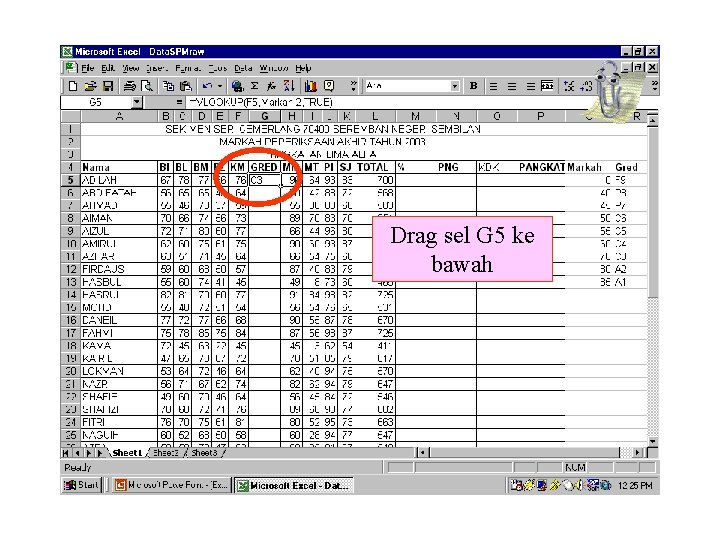
Task: Click the Clippy Office Assistant
Action: tap(612, 94)
